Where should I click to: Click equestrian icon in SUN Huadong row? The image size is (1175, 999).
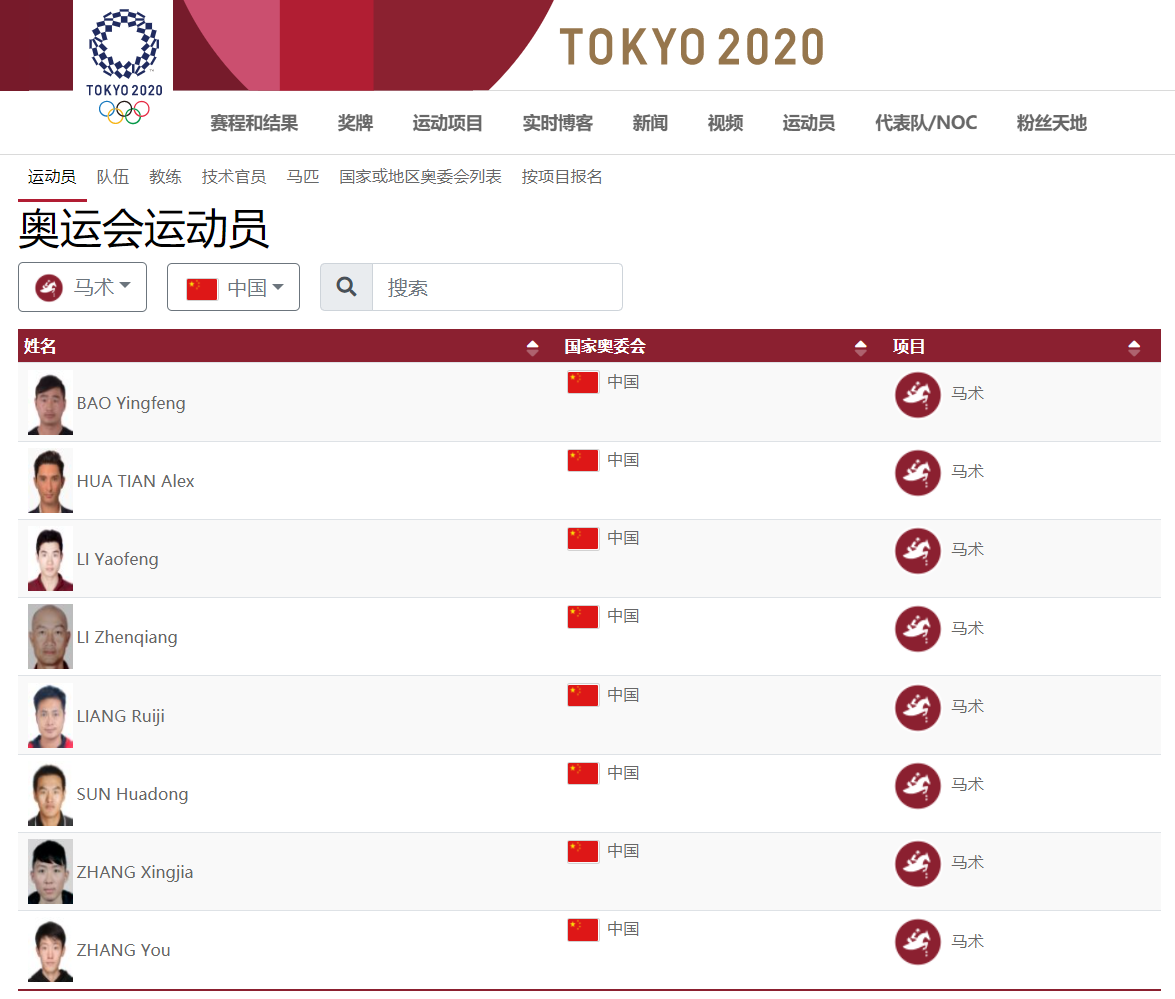(917, 785)
